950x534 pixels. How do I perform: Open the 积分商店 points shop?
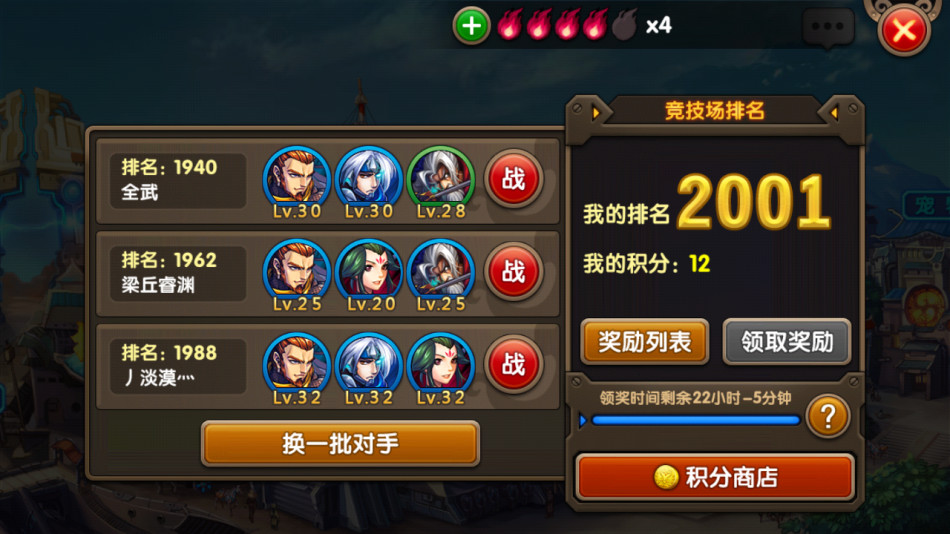pyautogui.click(x=715, y=477)
